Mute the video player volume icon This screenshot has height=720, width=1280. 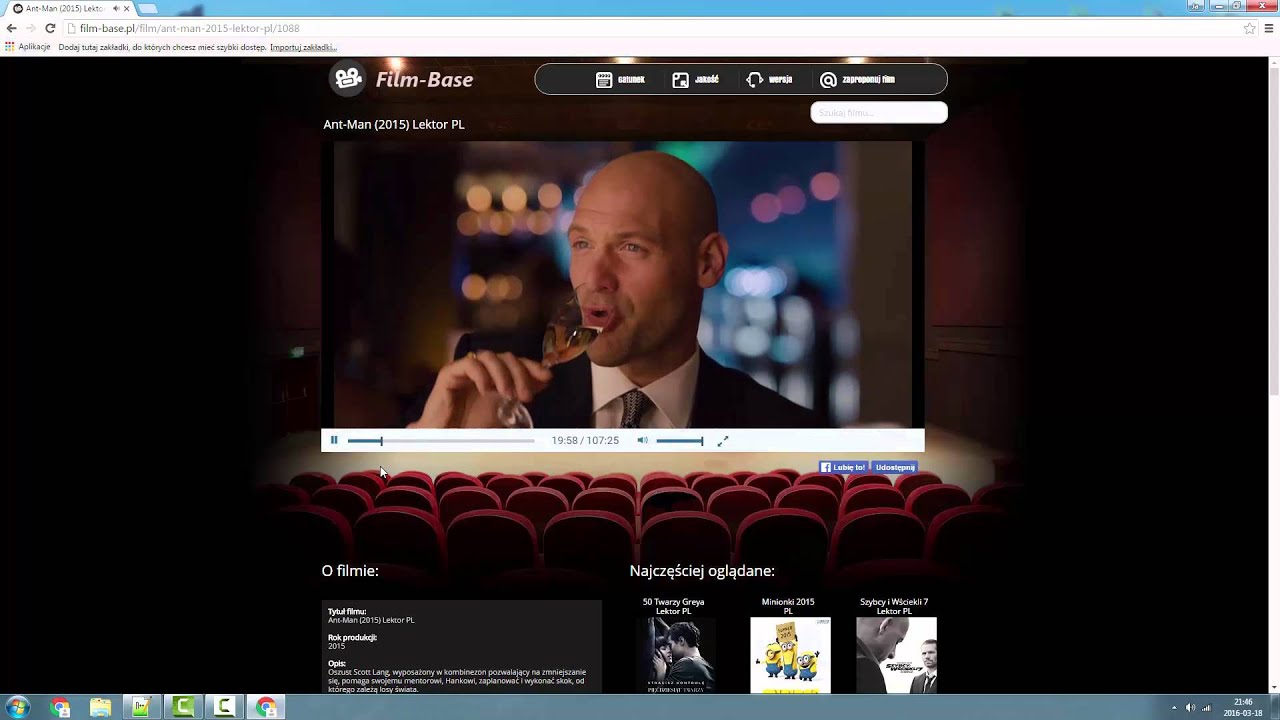click(642, 440)
